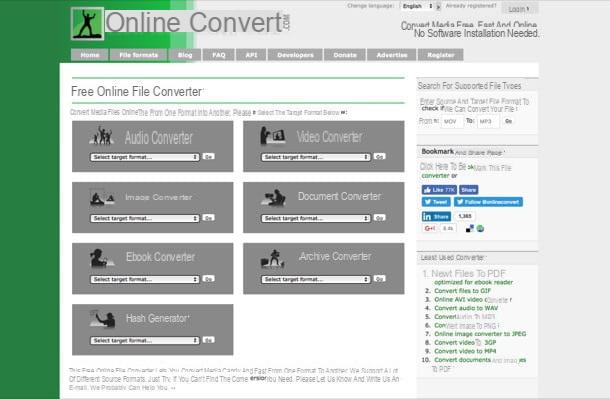Click the From format input field
The image size is (610, 399).
click(x=452, y=121)
